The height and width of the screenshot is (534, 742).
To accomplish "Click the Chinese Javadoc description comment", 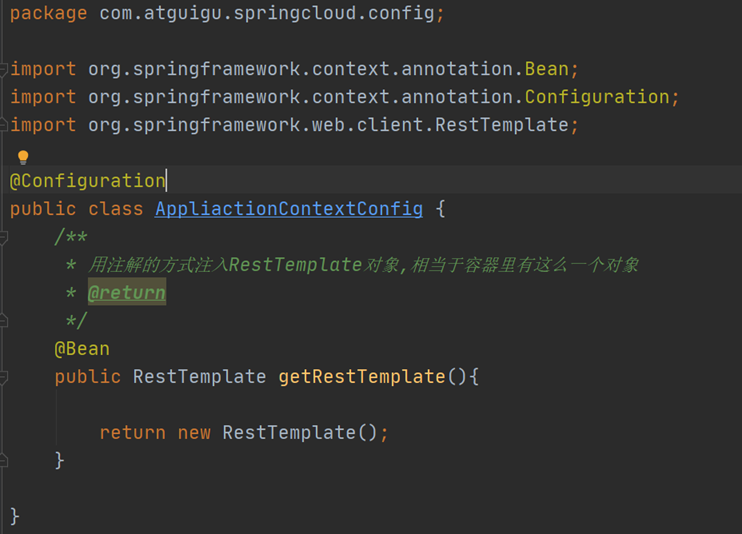I will point(363,265).
